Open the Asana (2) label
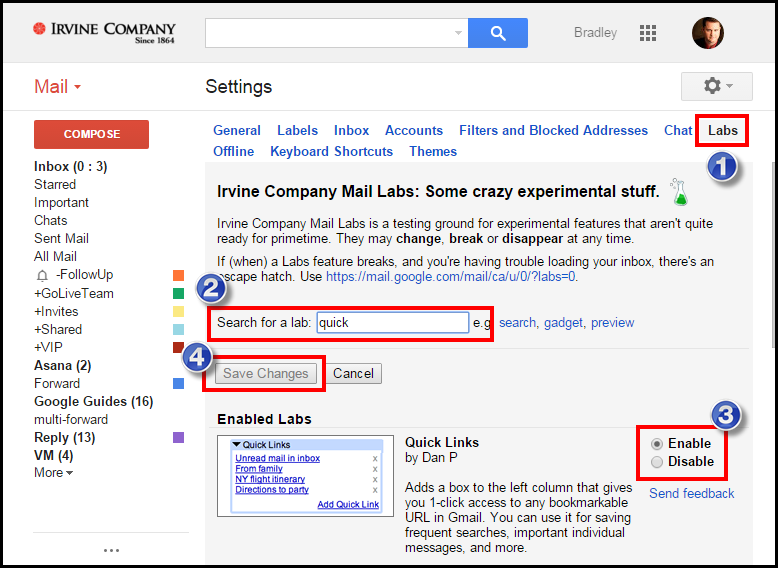778x568 pixels. 63,366
